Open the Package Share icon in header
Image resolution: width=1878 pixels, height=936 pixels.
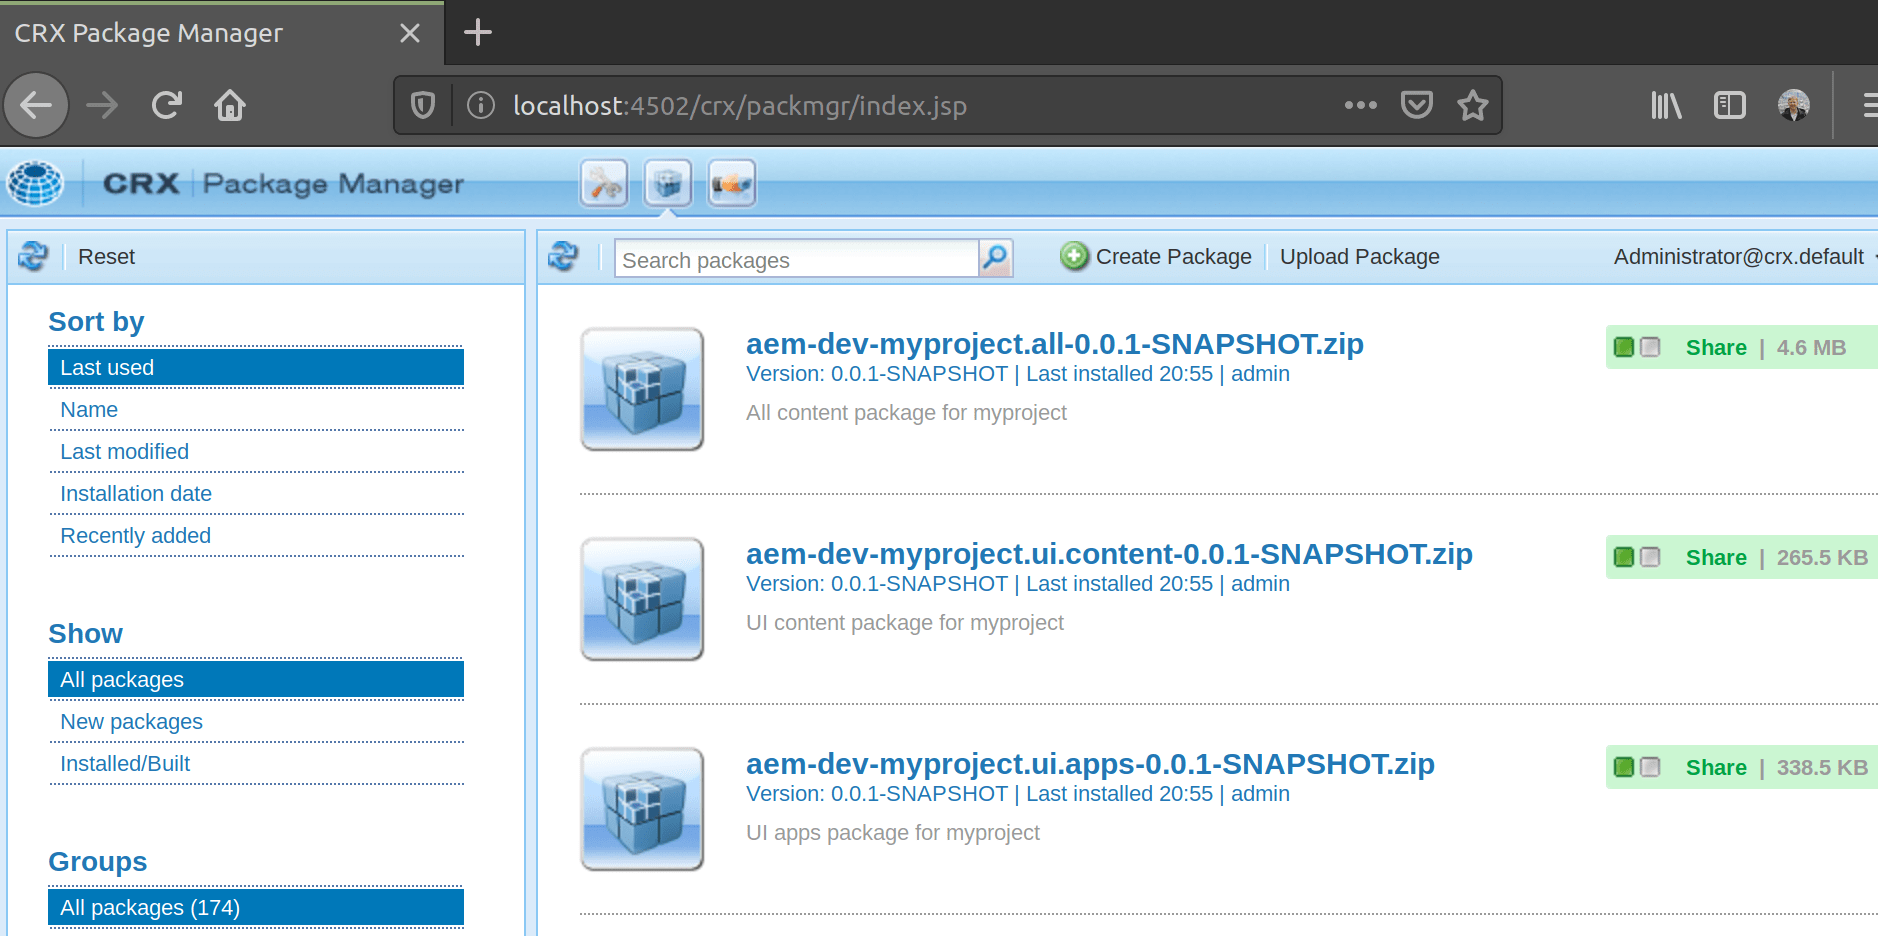pos(732,183)
